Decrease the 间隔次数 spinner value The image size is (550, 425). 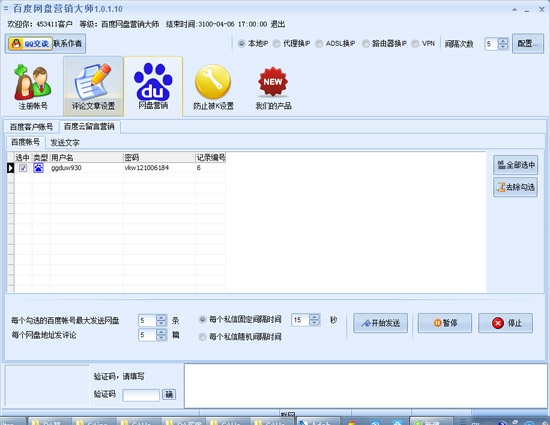tap(503, 47)
